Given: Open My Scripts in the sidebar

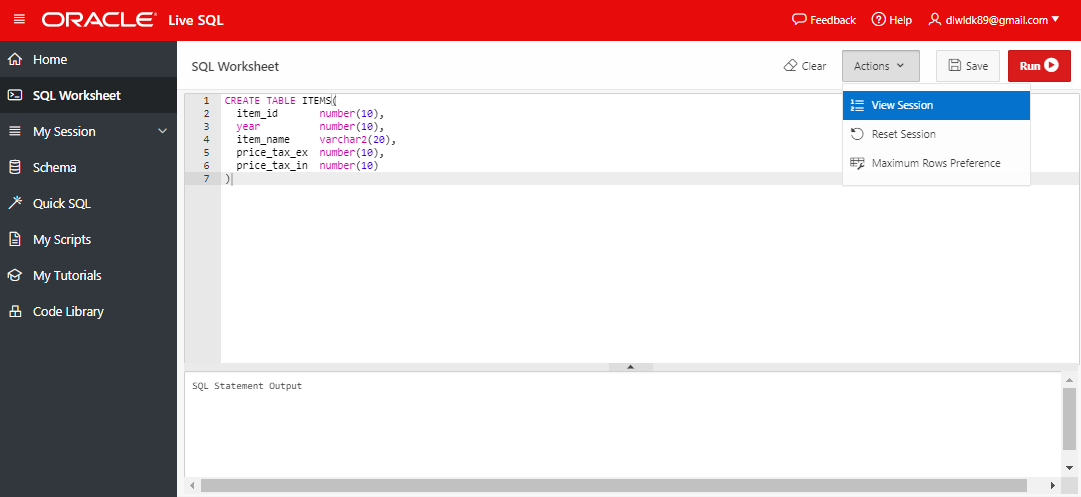Looking at the screenshot, I should tap(88, 239).
